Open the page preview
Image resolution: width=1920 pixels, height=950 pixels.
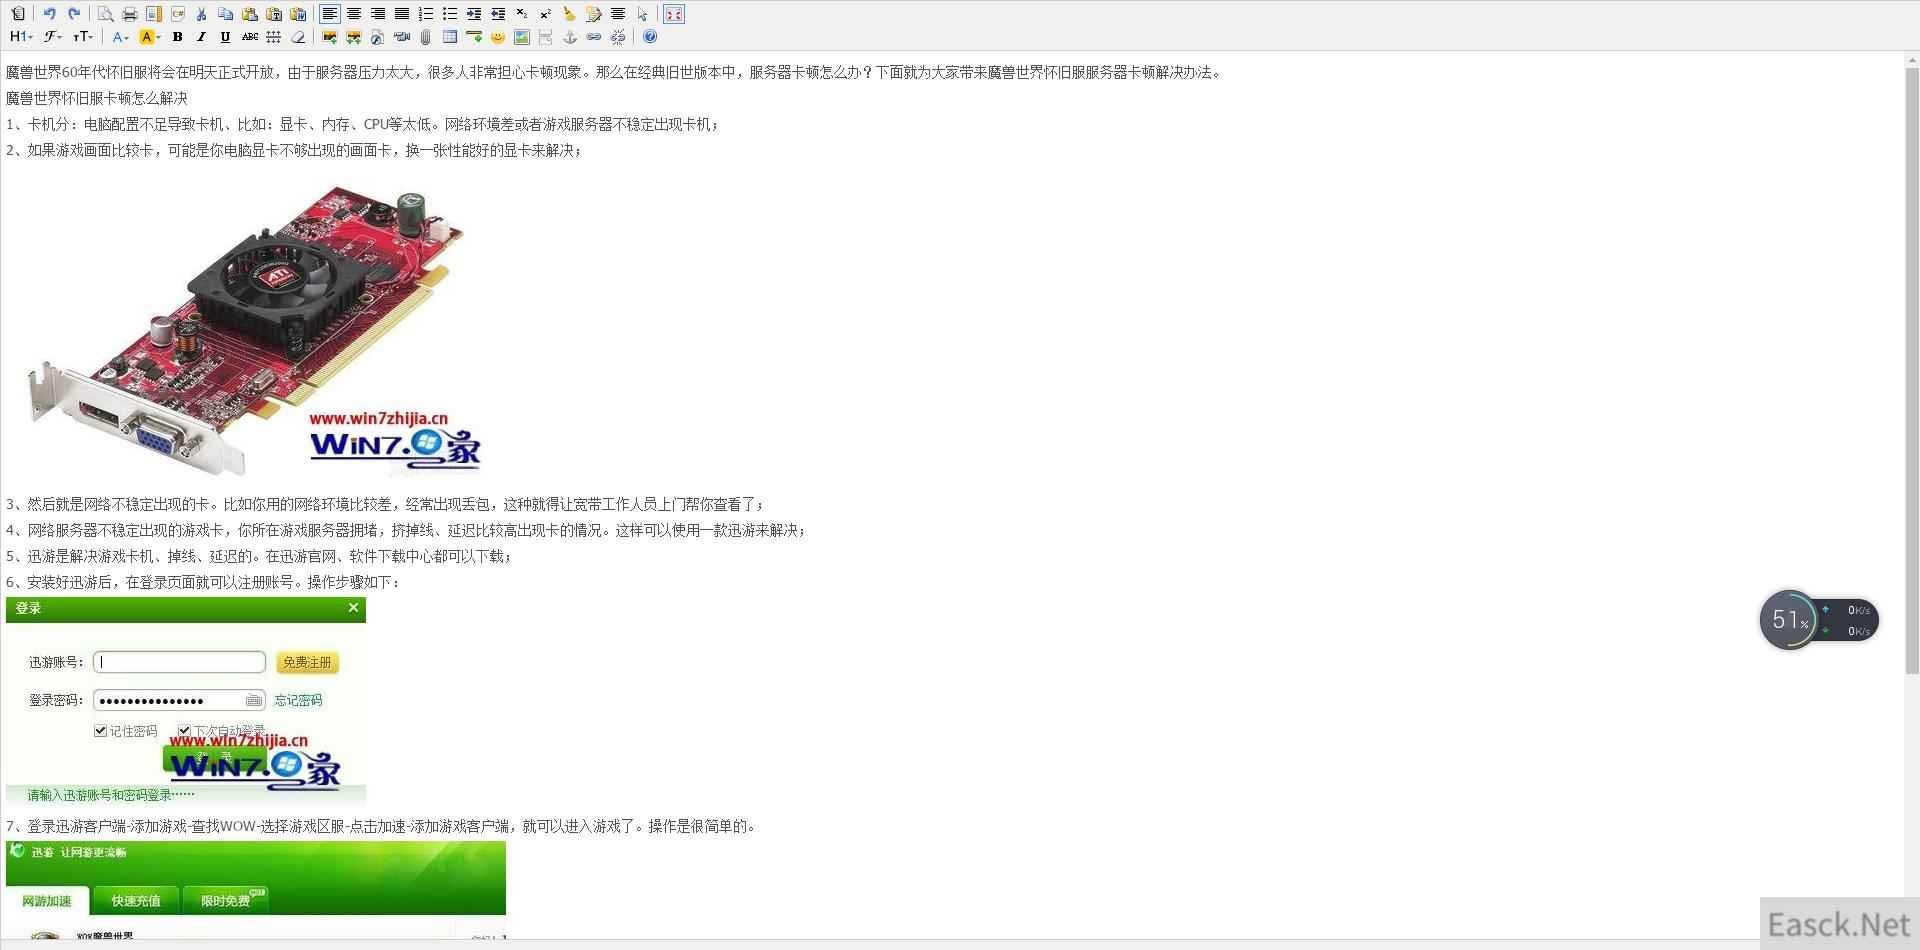tap(105, 14)
